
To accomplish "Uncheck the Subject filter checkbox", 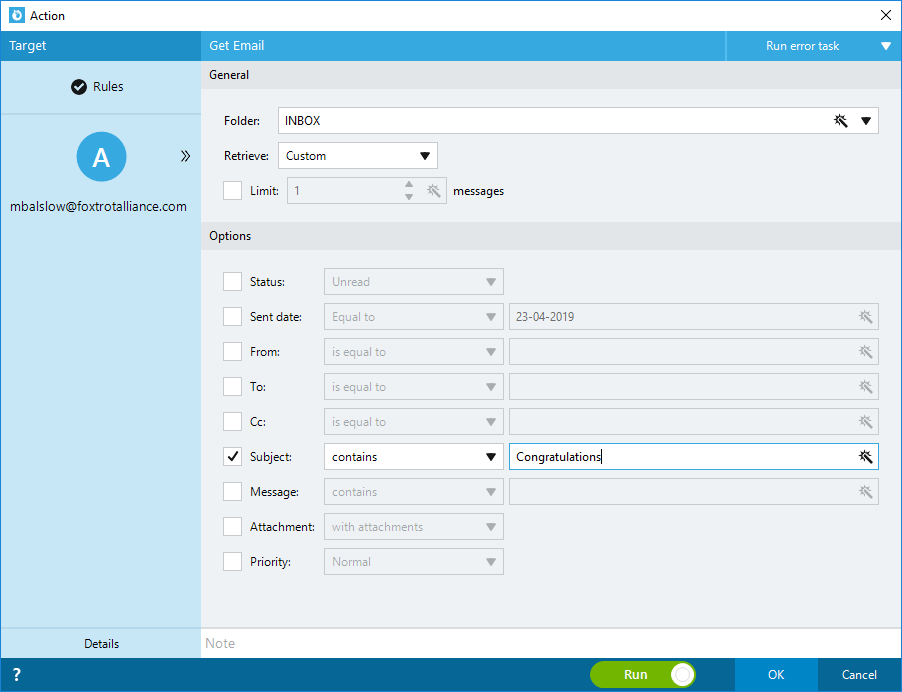I will point(232,457).
